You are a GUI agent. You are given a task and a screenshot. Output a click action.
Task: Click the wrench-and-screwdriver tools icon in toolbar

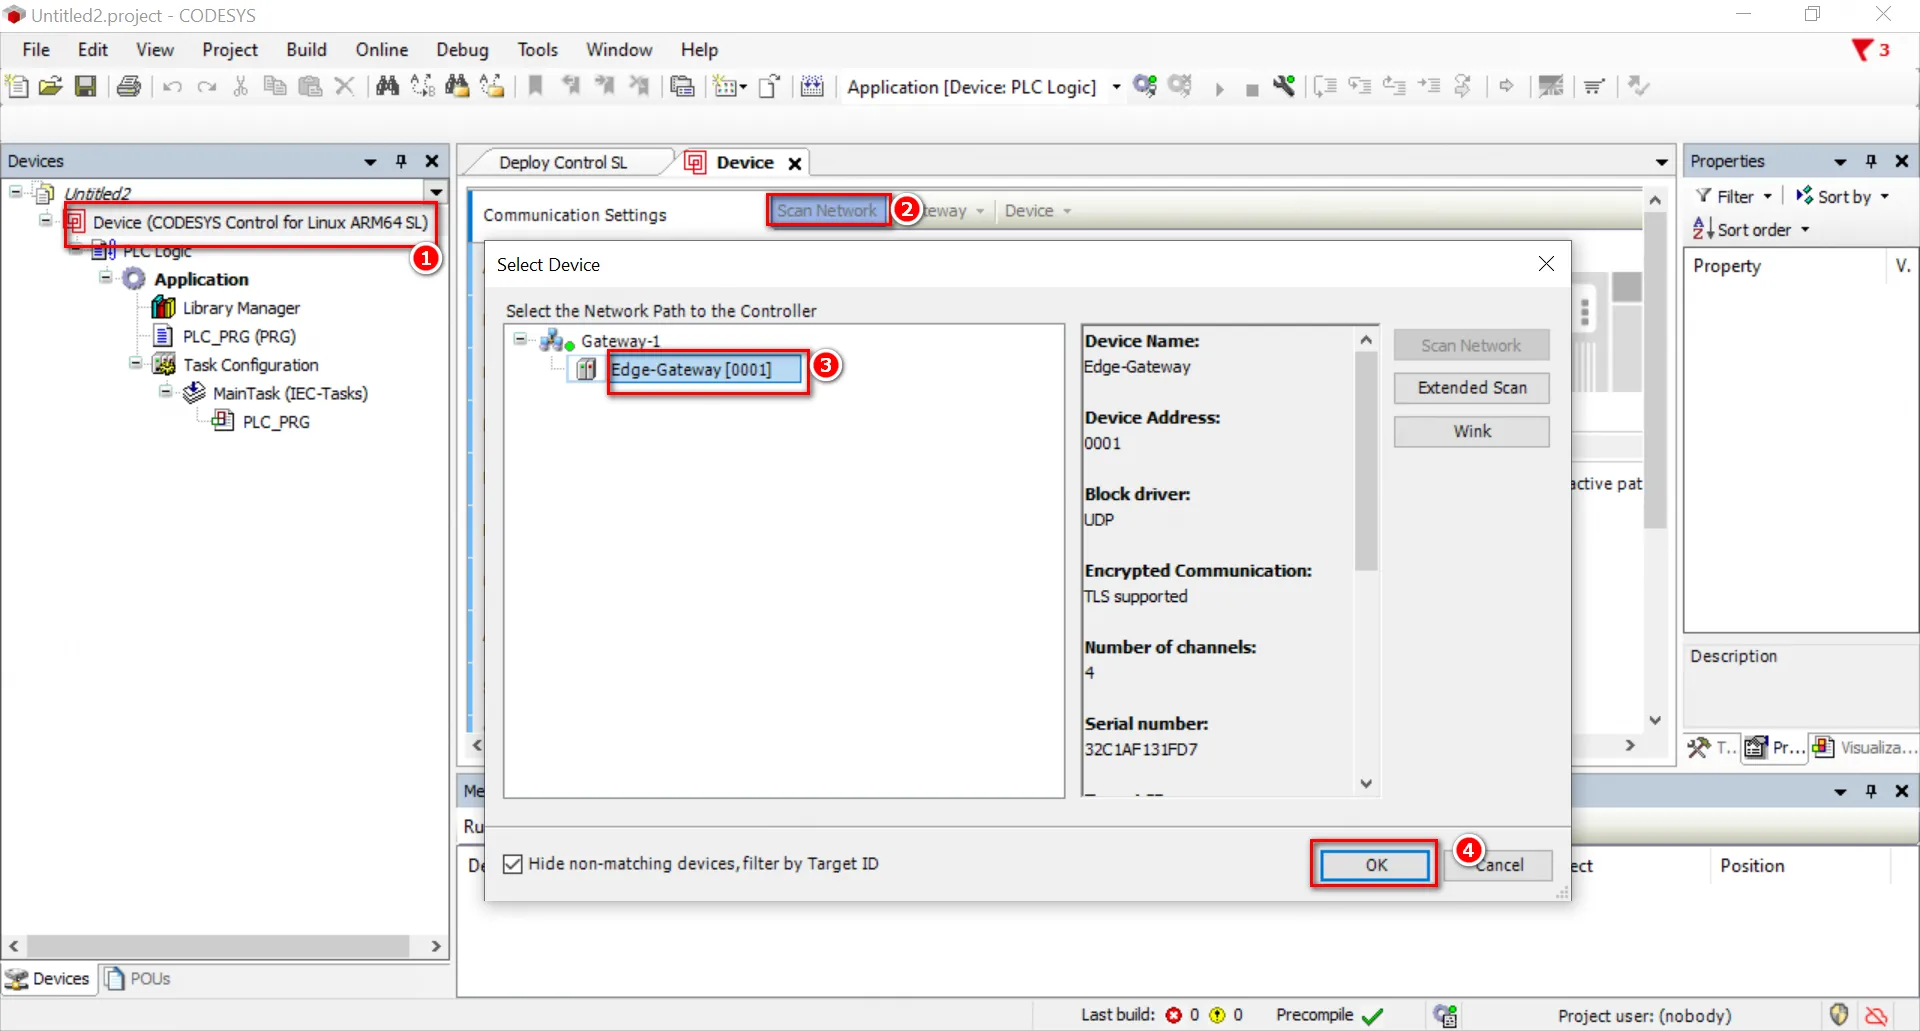pyautogui.click(x=1284, y=86)
